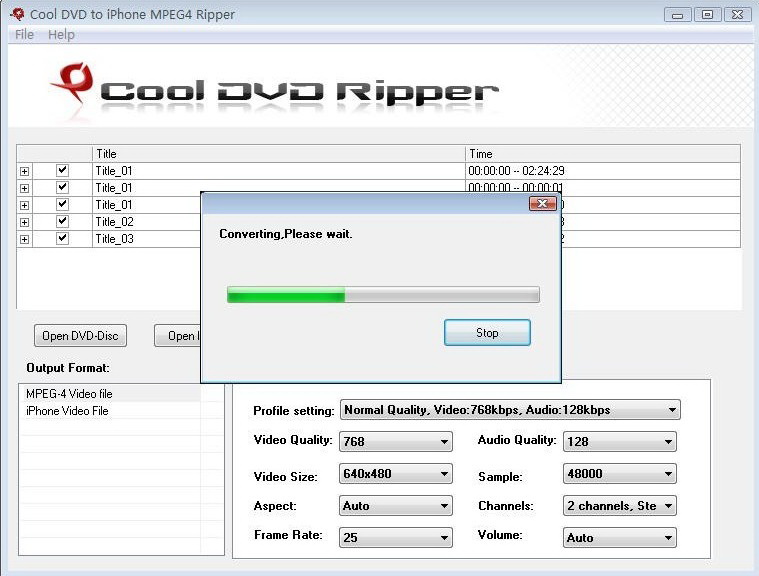The width and height of the screenshot is (759, 576).
Task: Expand the third Title_01 row
Action: coord(24,205)
